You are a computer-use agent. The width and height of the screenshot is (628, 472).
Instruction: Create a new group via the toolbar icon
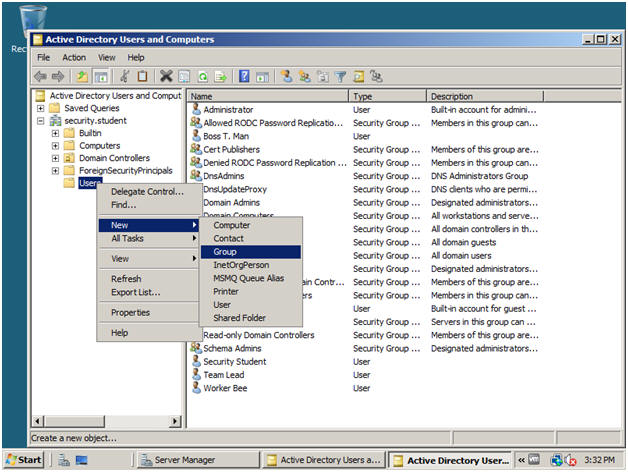click(x=305, y=76)
